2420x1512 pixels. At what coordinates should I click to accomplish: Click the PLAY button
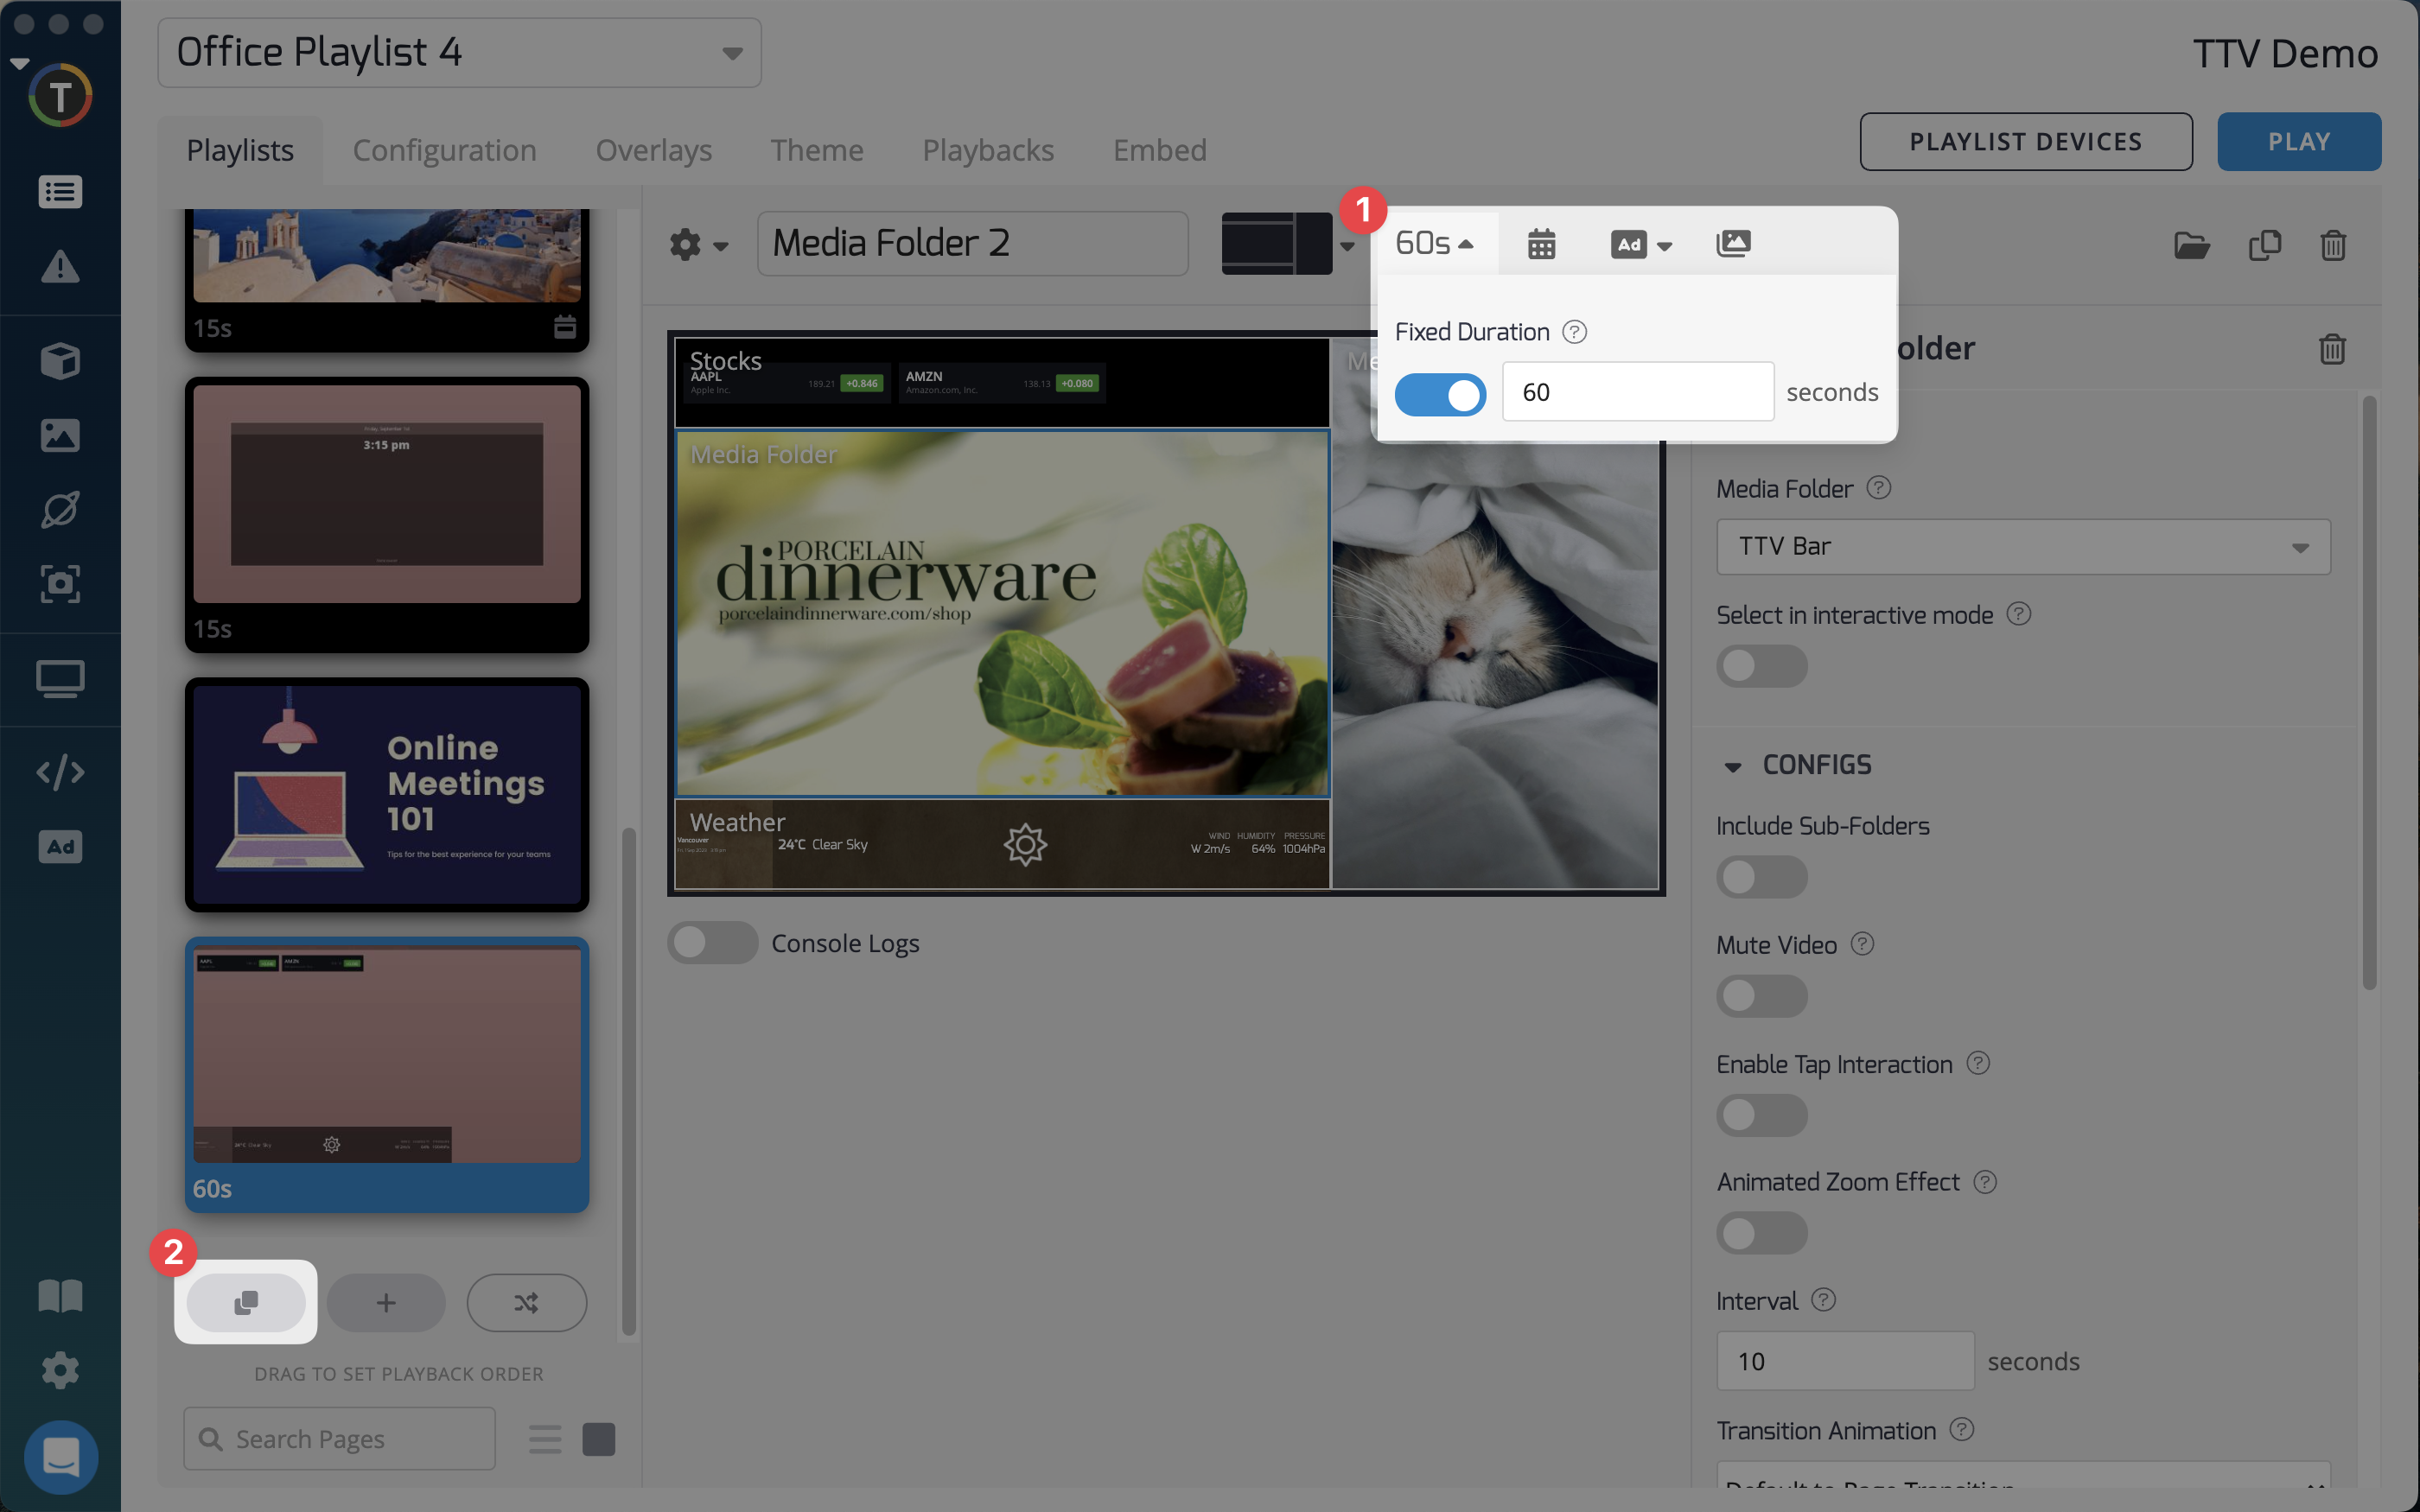2298,142
